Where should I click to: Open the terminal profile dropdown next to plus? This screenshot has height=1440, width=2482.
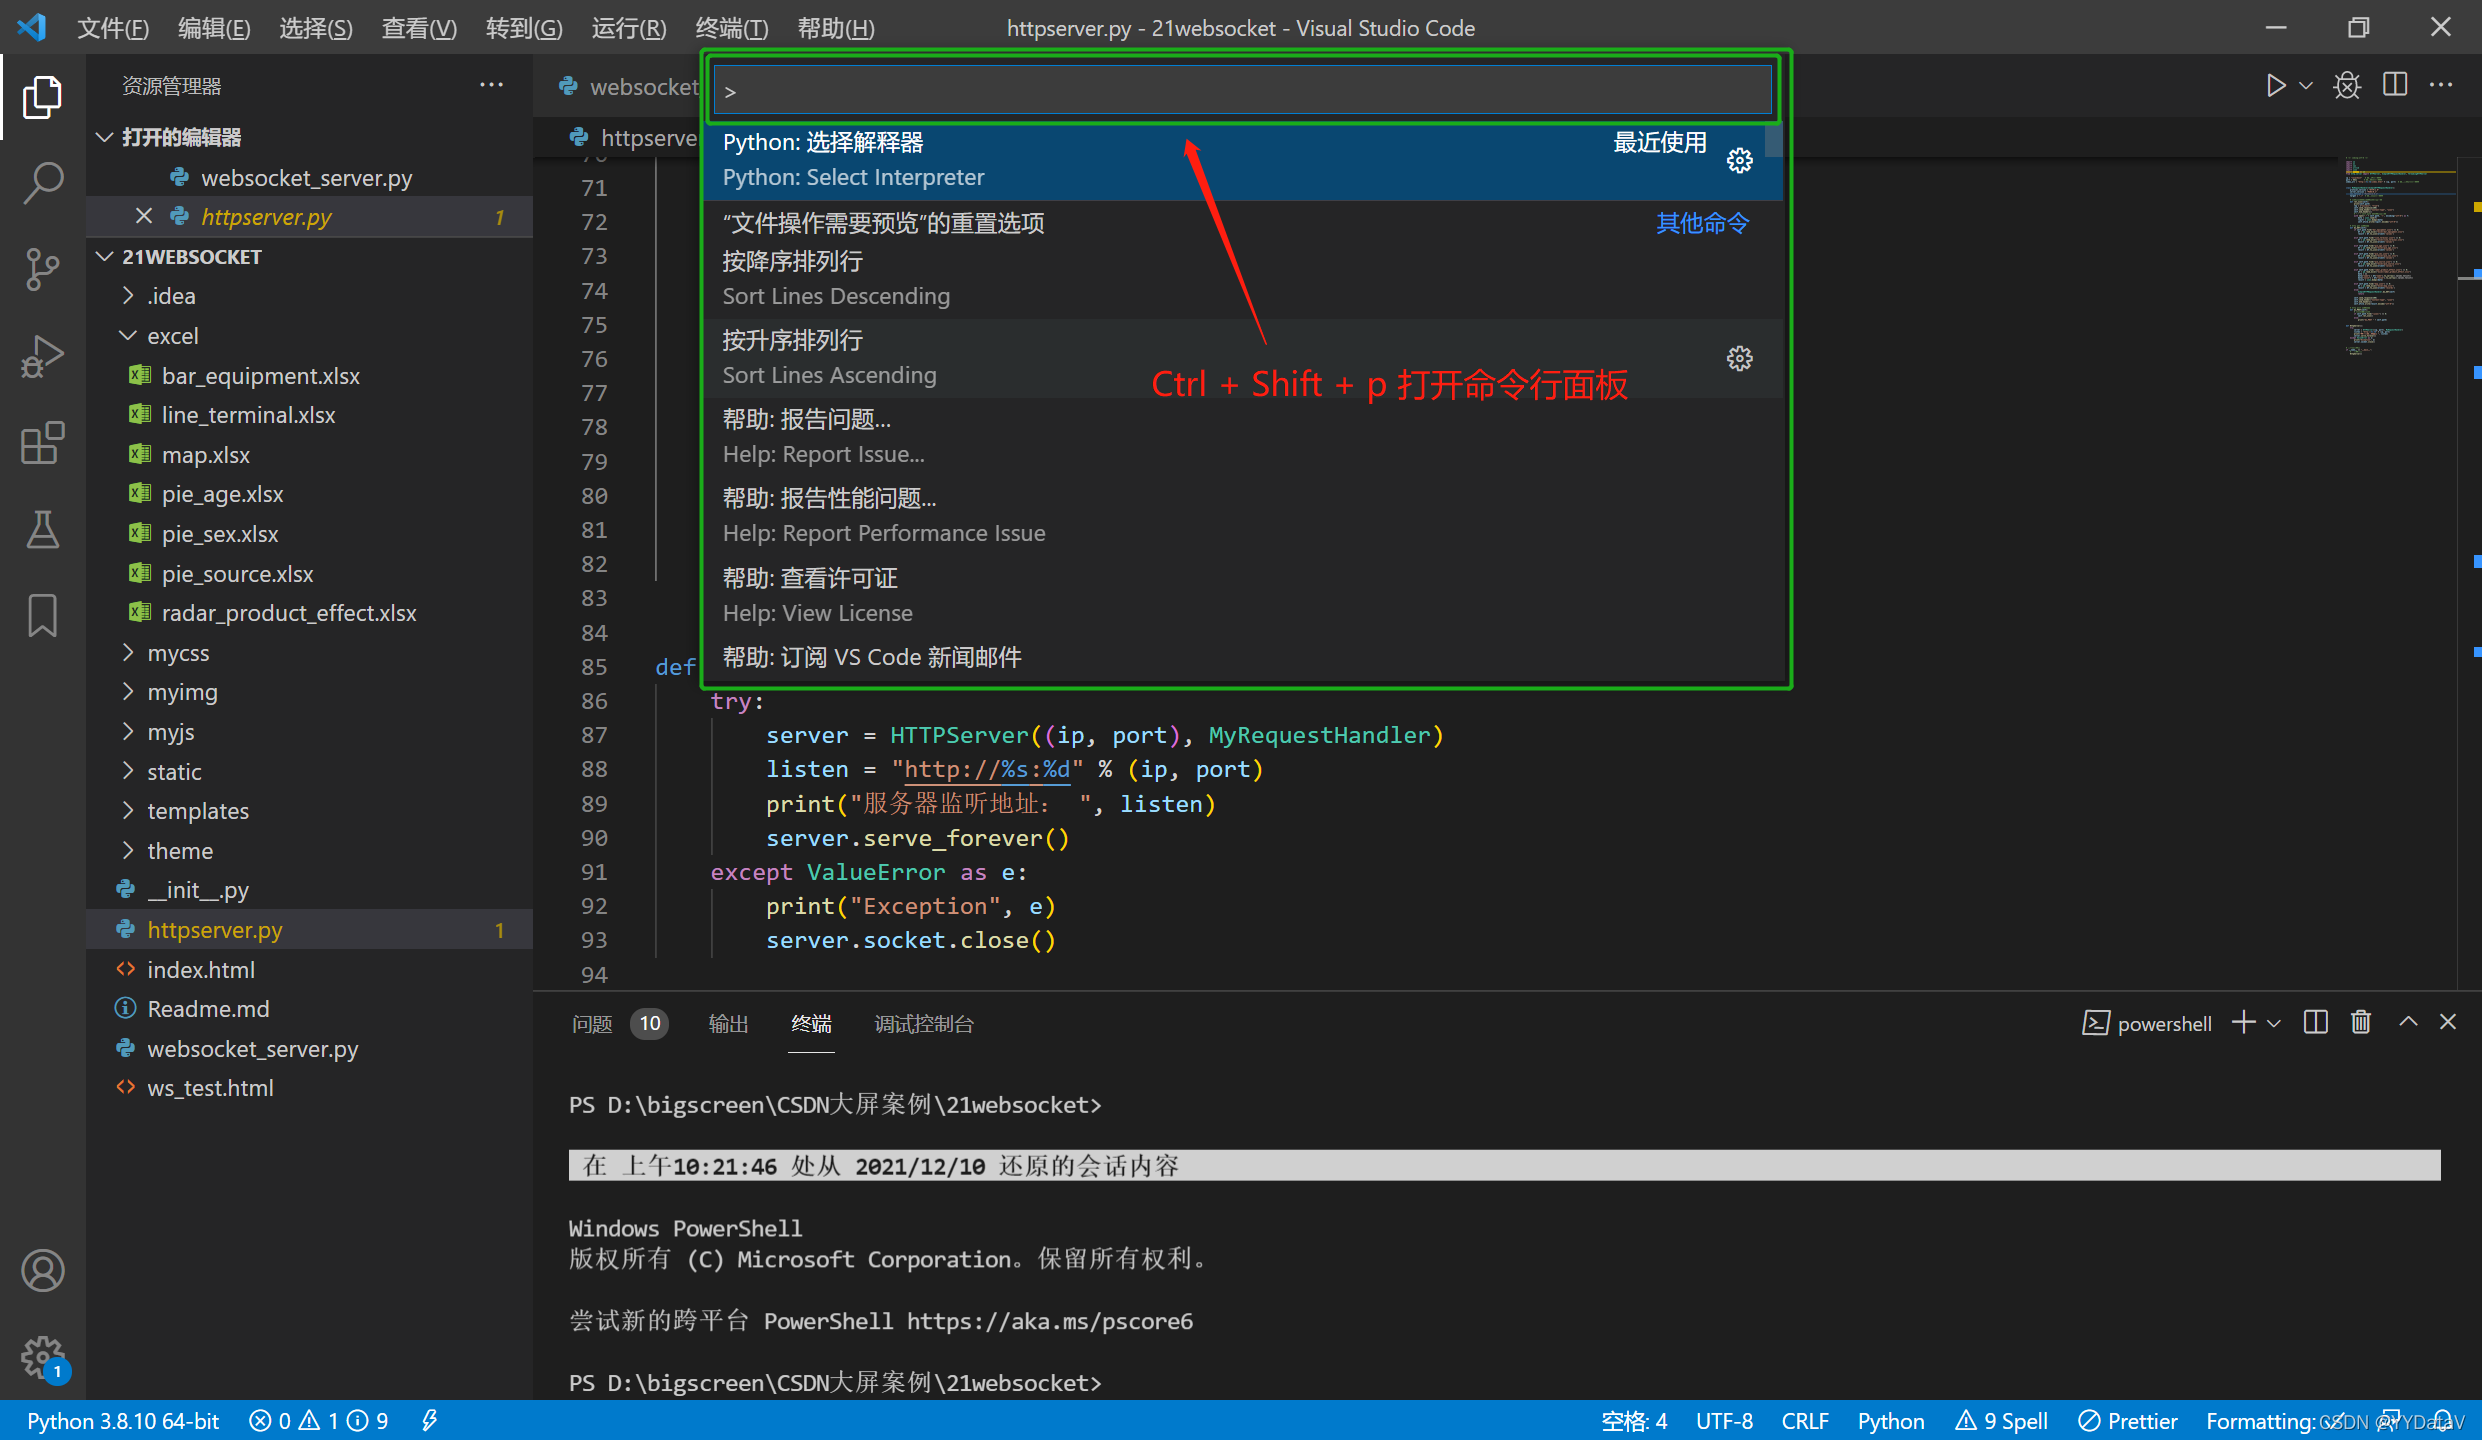point(2277,1022)
